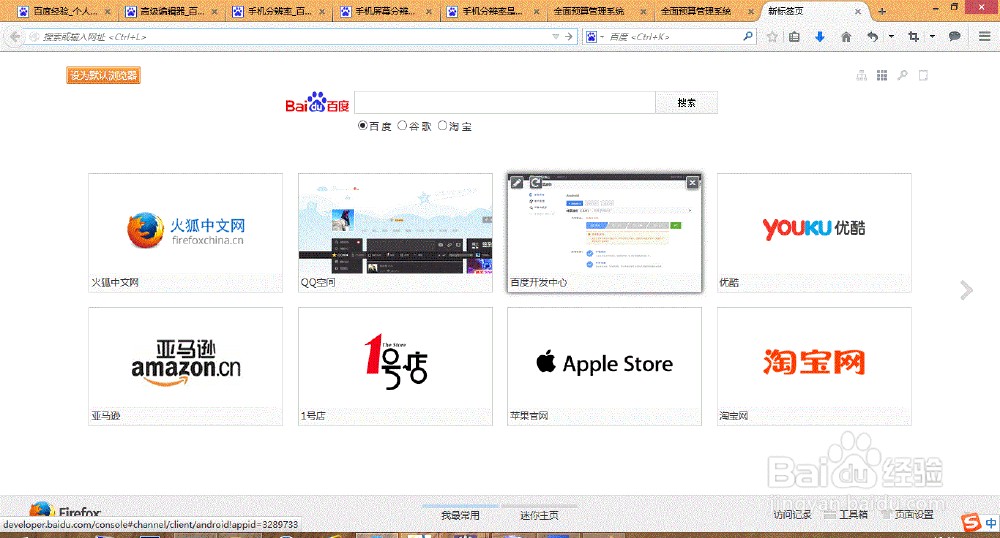Viewport: 1000px width, 538px height.
Task: Open the address bar history dropdown
Action: 555,37
